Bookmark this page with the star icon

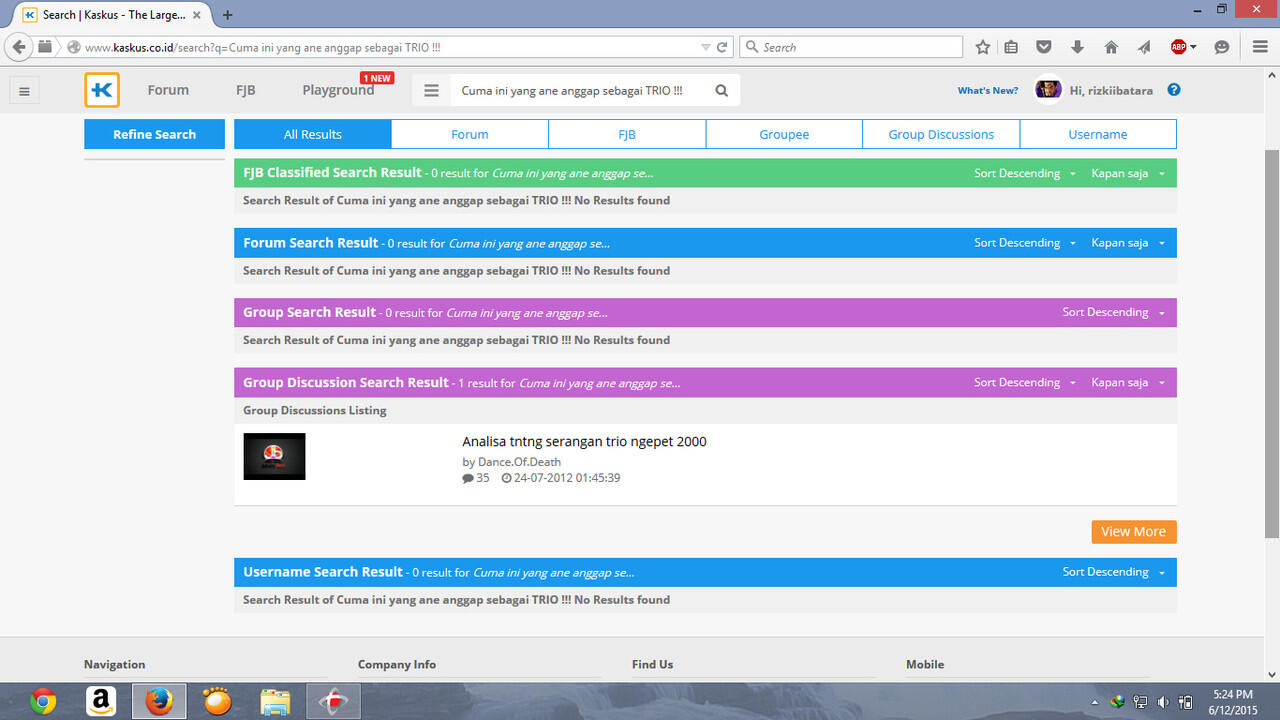point(983,47)
